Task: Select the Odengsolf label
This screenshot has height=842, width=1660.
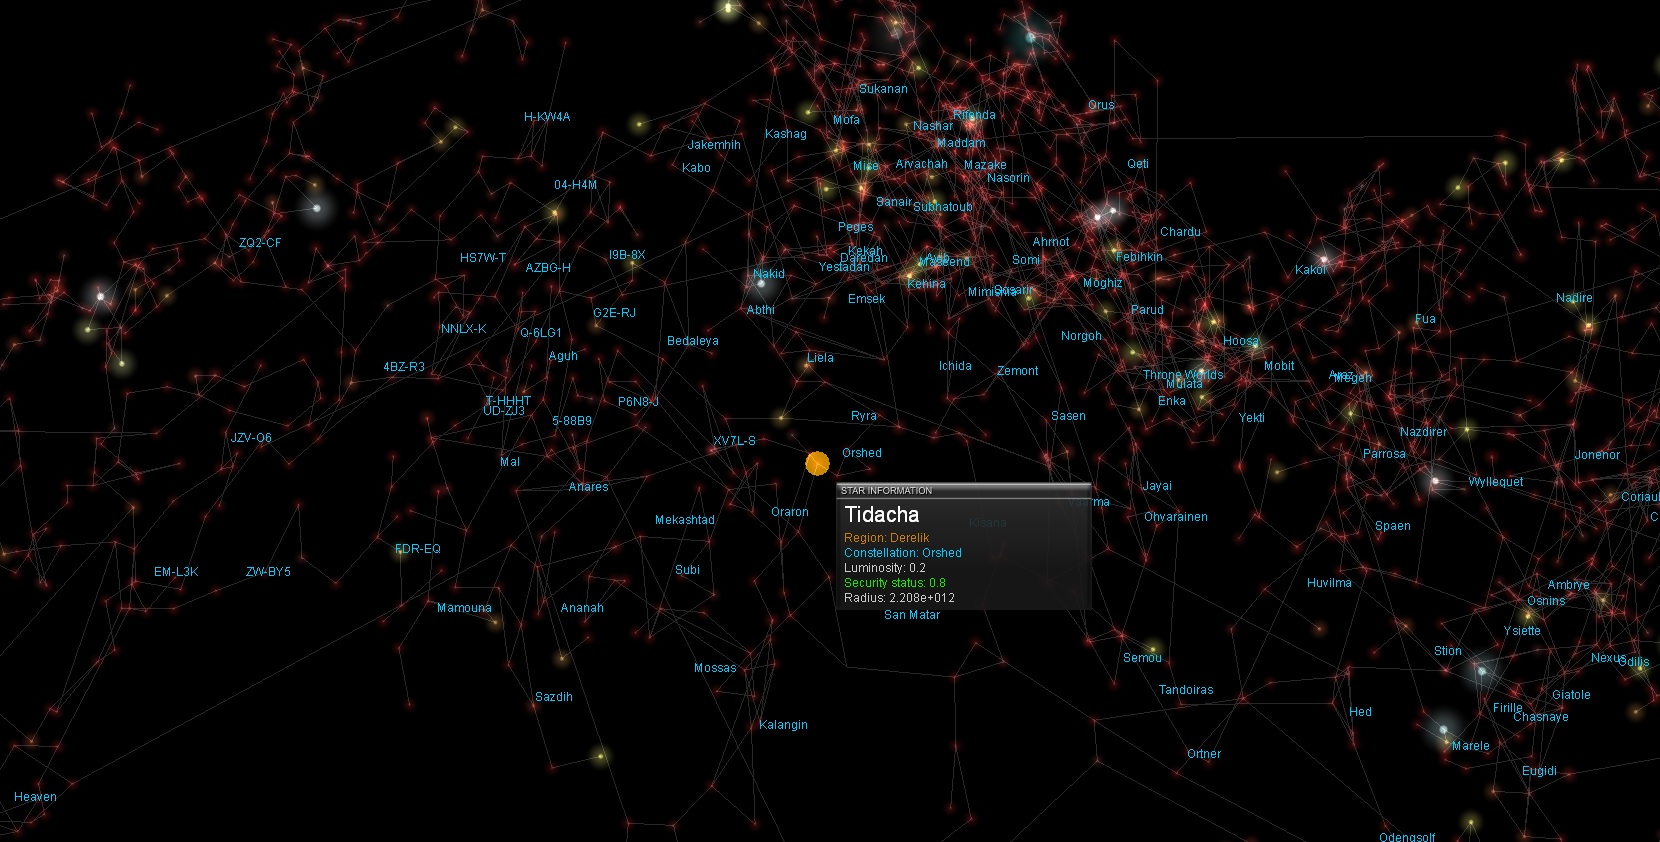Action: click(x=1407, y=837)
